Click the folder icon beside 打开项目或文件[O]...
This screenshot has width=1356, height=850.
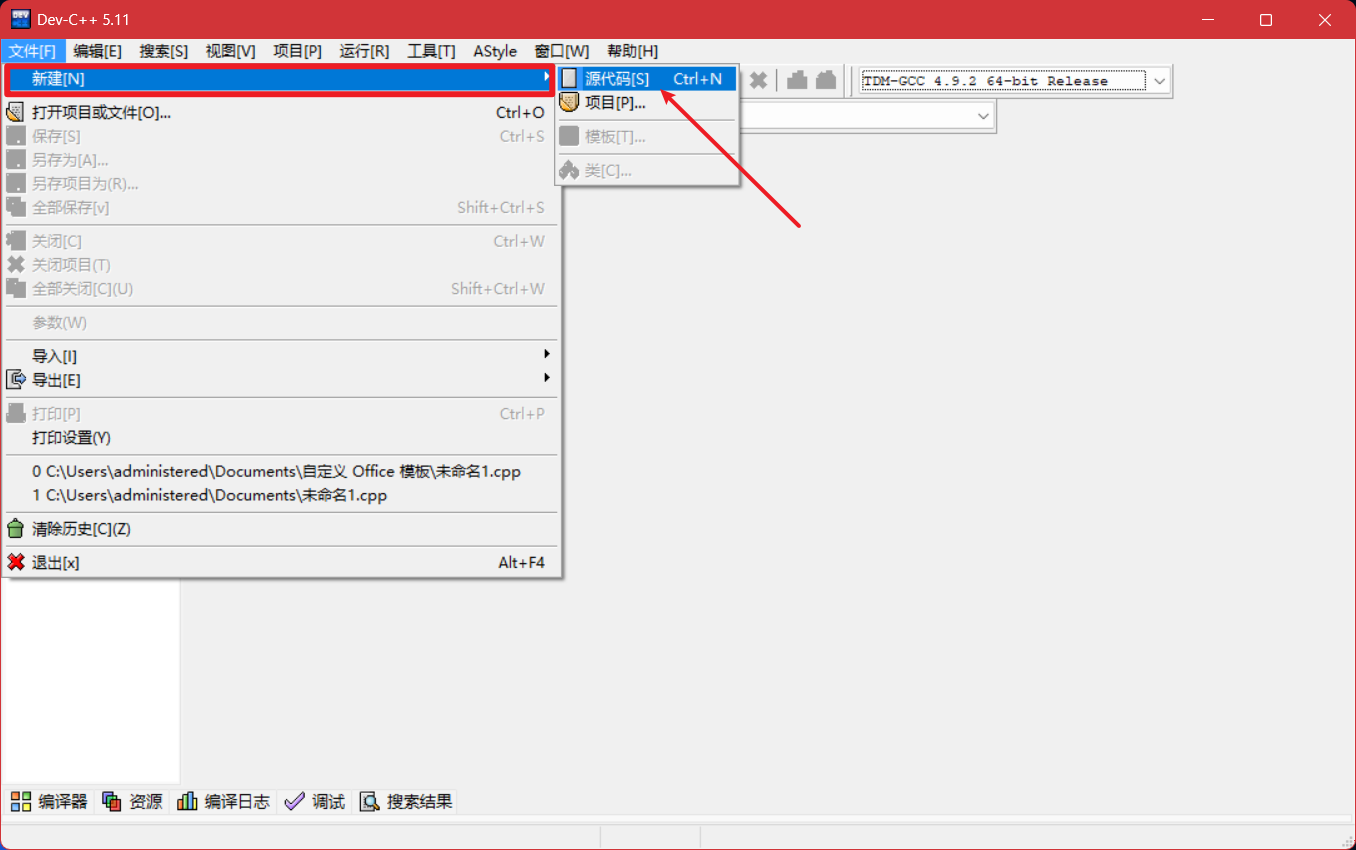(15, 113)
